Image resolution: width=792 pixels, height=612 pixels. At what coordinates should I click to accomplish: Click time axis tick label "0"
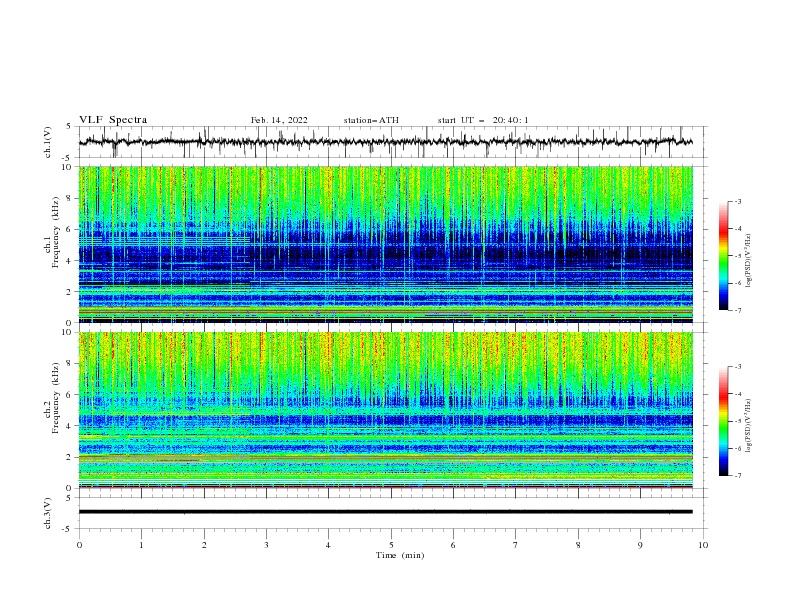coord(79,545)
